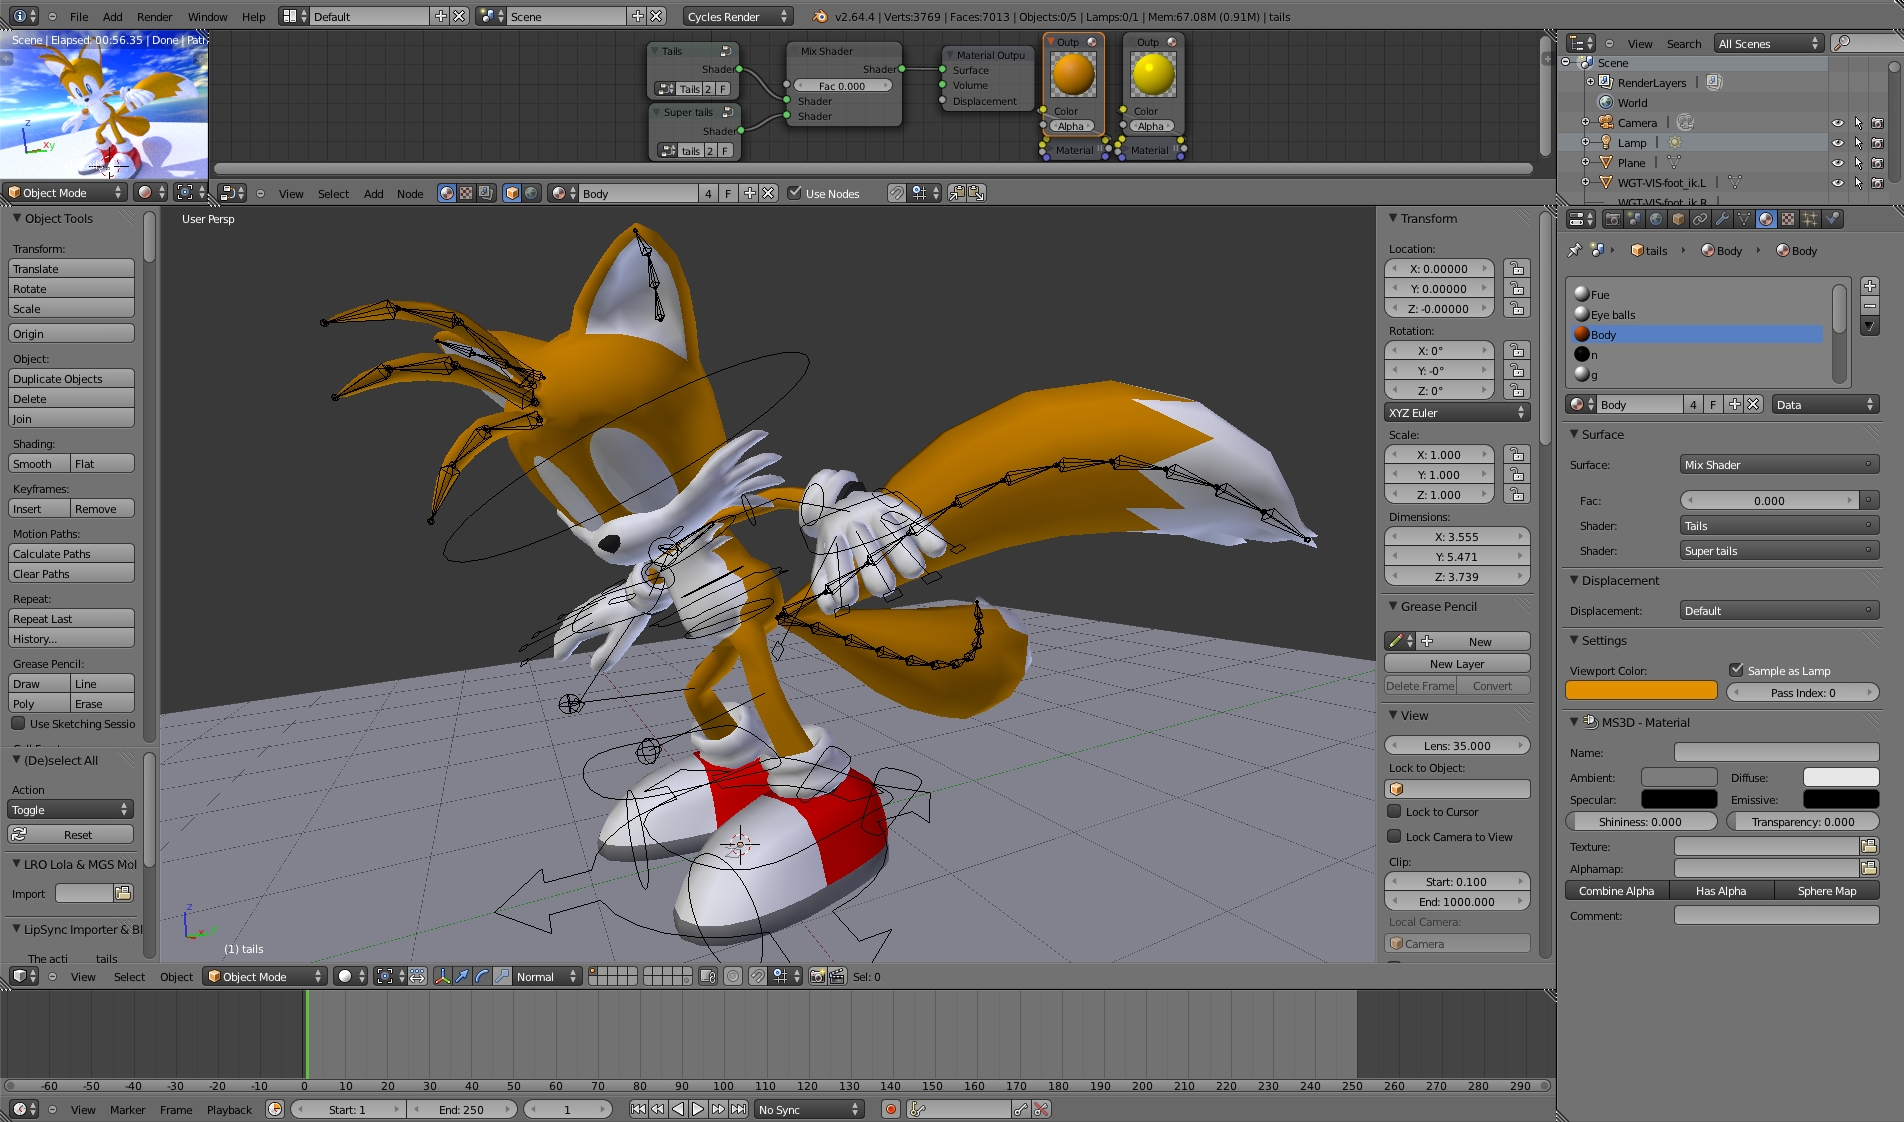
Task: Open the Modifiers properties tab wrench icon
Action: click(x=1722, y=219)
